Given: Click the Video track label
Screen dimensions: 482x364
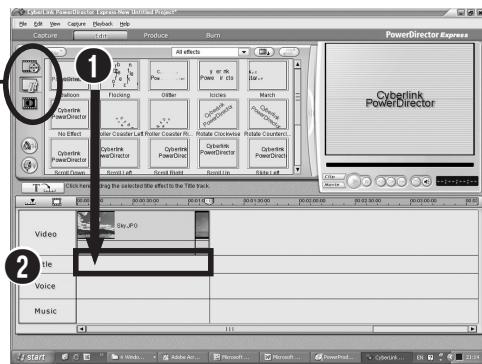Looking at the screenshot, I should click(46, 234).
